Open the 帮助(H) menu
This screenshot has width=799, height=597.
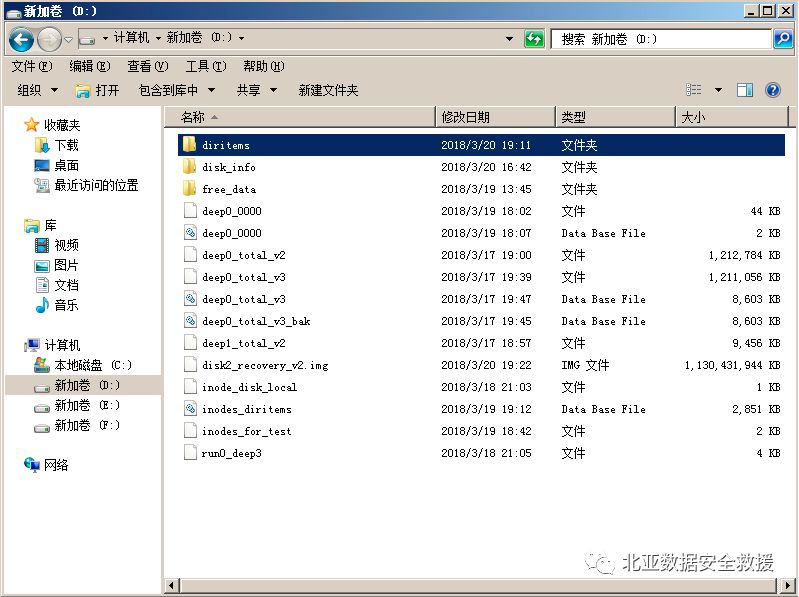pos(263,66)
